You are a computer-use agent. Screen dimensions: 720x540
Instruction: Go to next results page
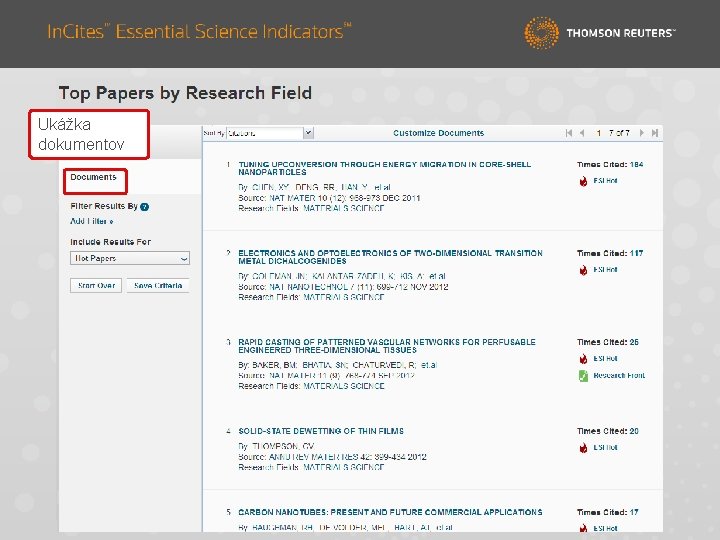641,133
